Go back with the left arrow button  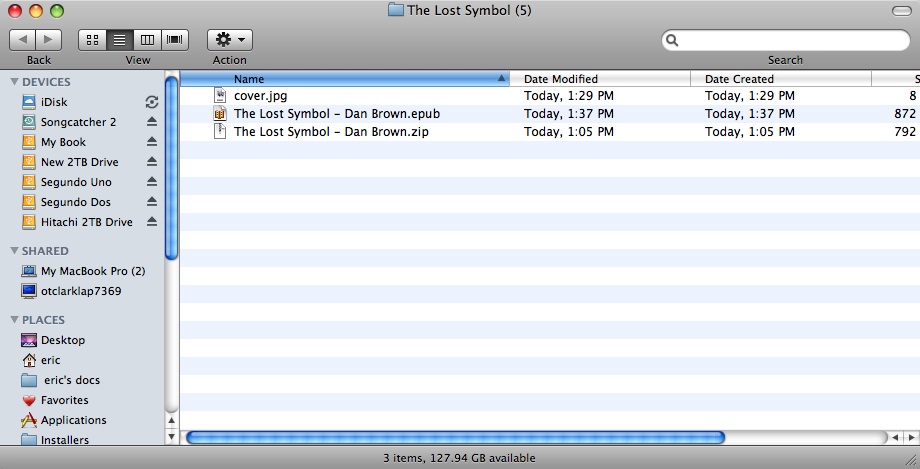pyautogui.click(x=22, y=40)
